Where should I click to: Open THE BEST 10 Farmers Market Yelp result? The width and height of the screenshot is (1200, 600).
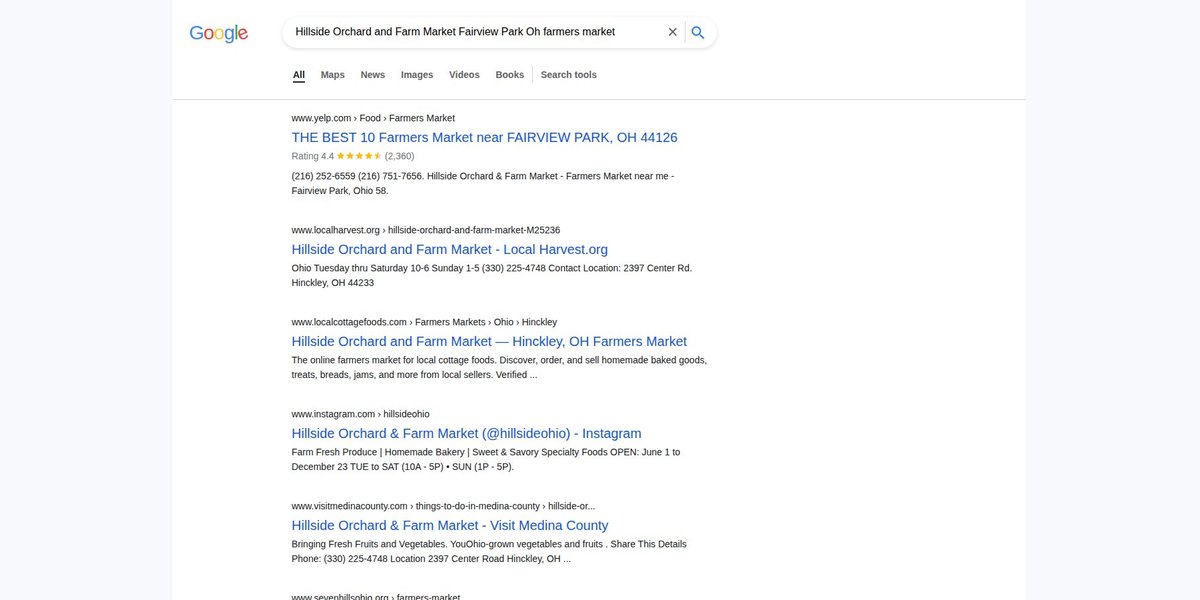point(485,137)
